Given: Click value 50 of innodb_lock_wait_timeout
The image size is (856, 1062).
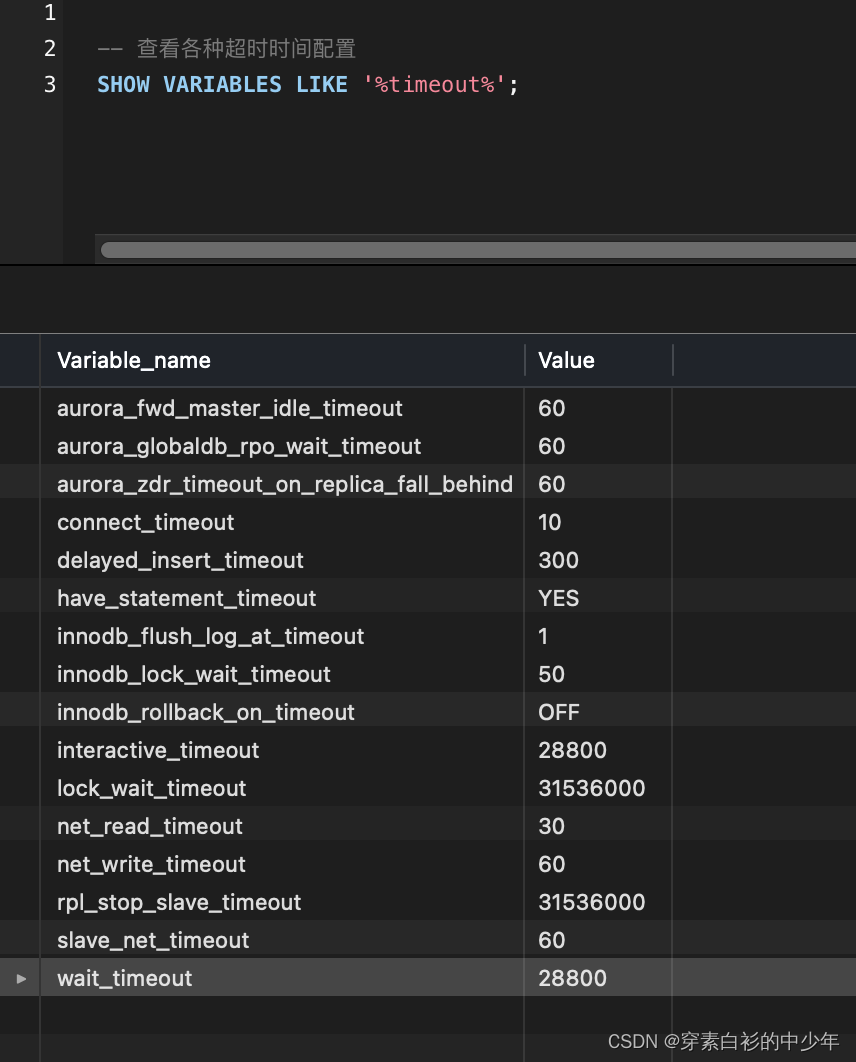Looking at the screenshot, I should 551,674.
